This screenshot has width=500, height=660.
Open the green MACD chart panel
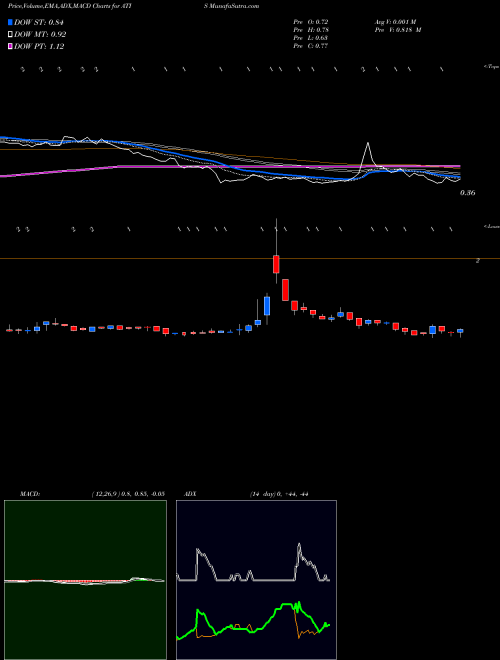pos(85,580)
